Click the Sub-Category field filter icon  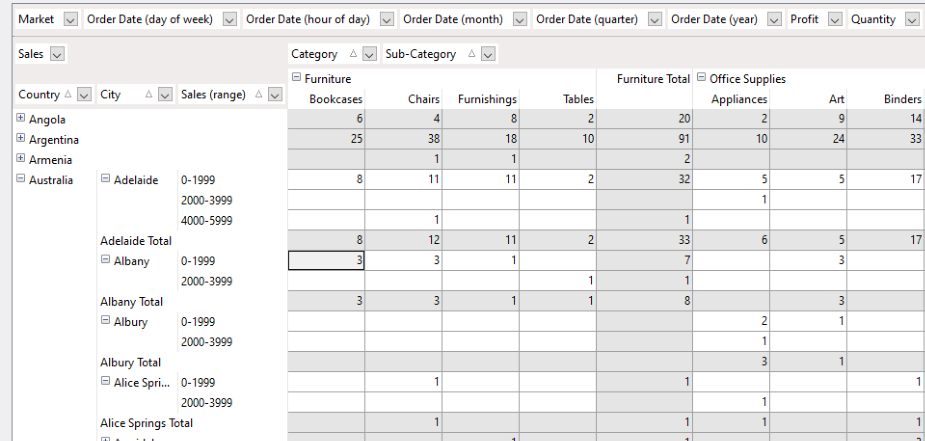tap(488, 54)
